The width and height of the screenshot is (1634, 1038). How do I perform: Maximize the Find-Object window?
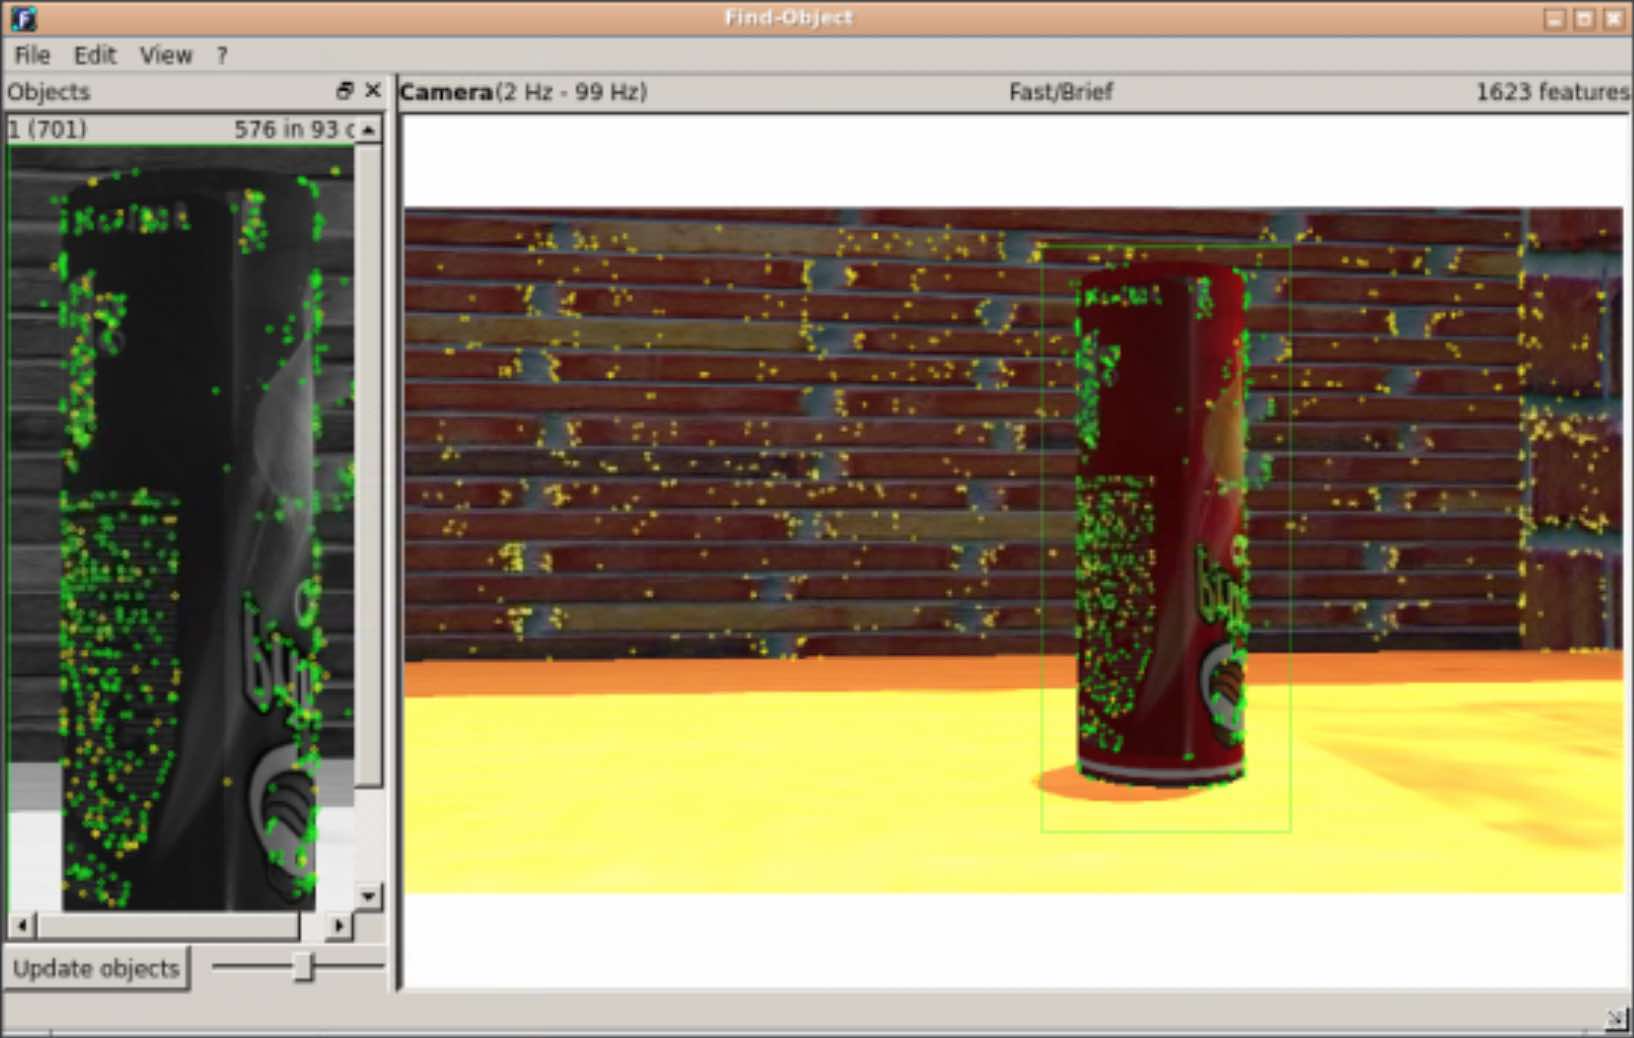coord(1584,18)
